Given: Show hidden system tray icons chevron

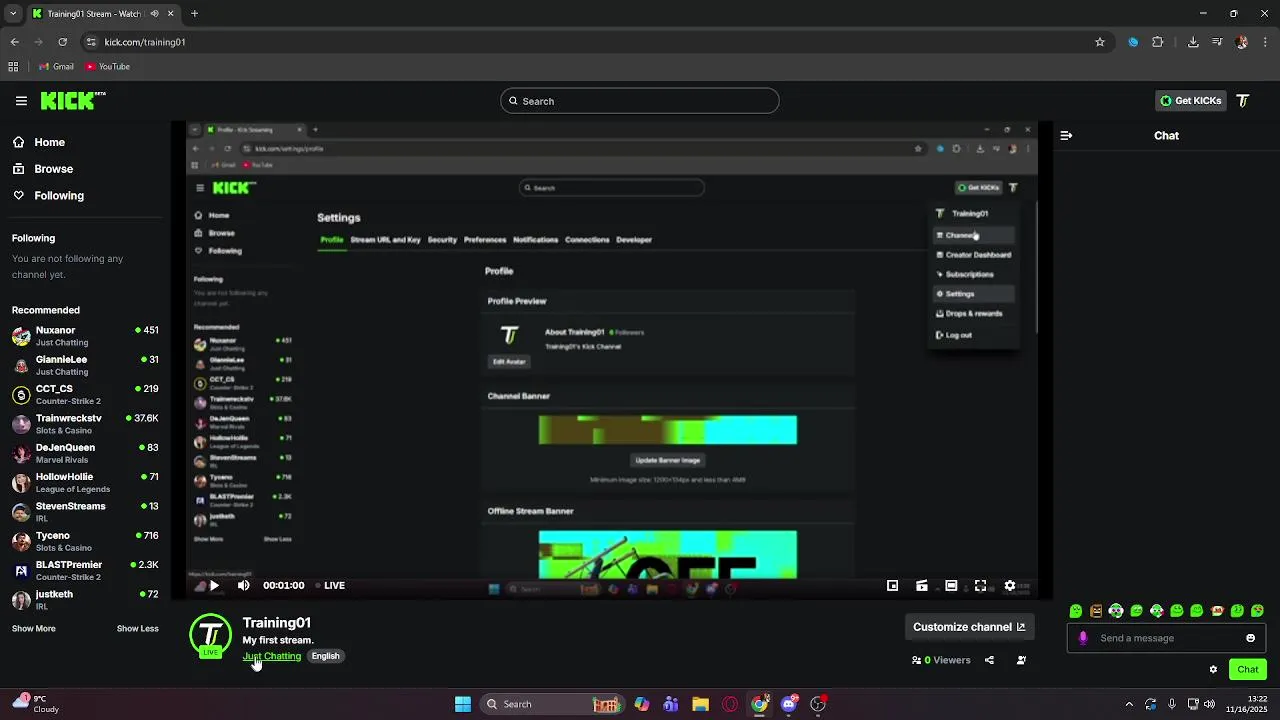Looking at the screenshot, I should (x=1129, y=704).
